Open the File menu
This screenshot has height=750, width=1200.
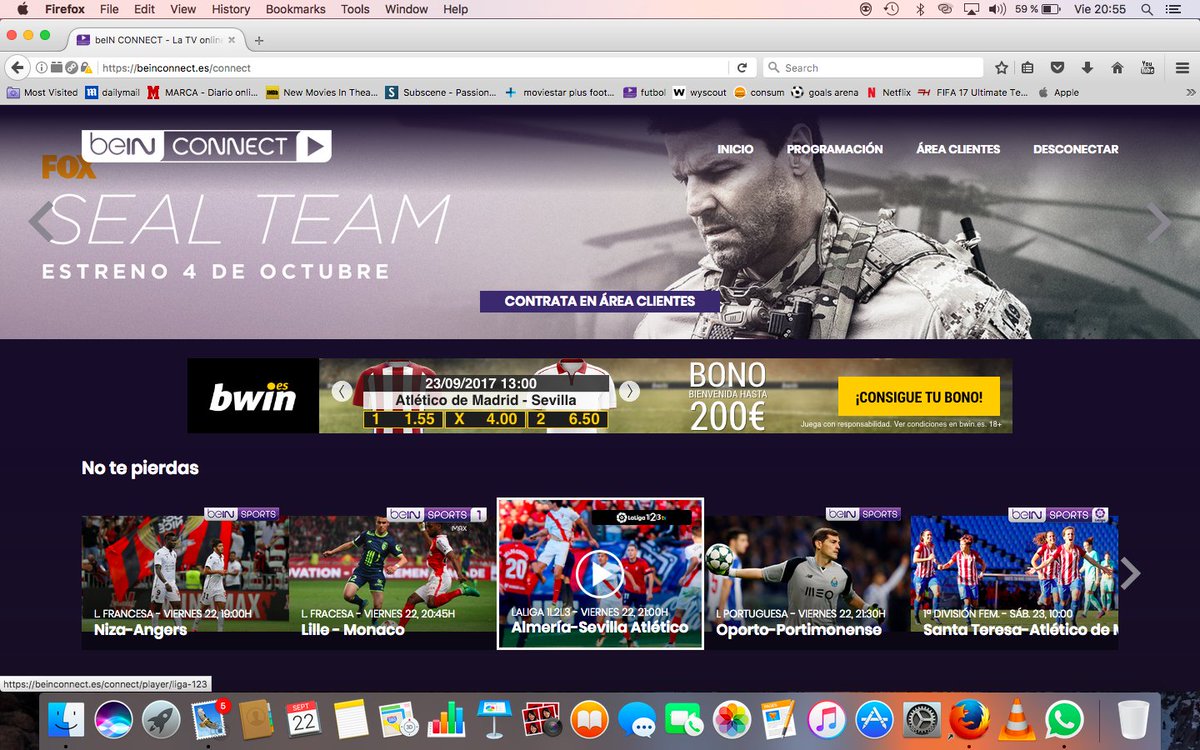(109, 9)
